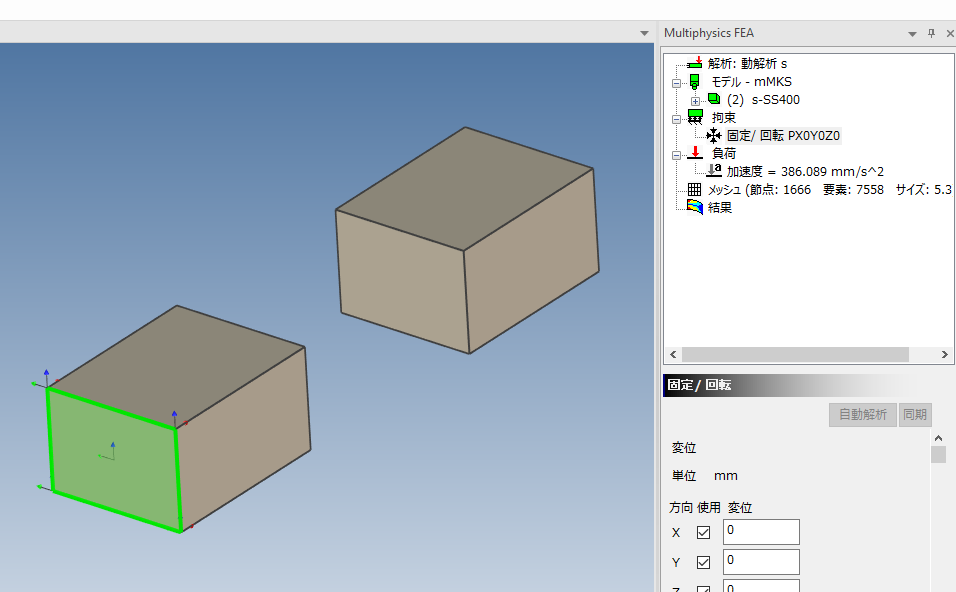The image size is (956, 592).
Task: Collapse the モデル tree node
Action: 676,82
